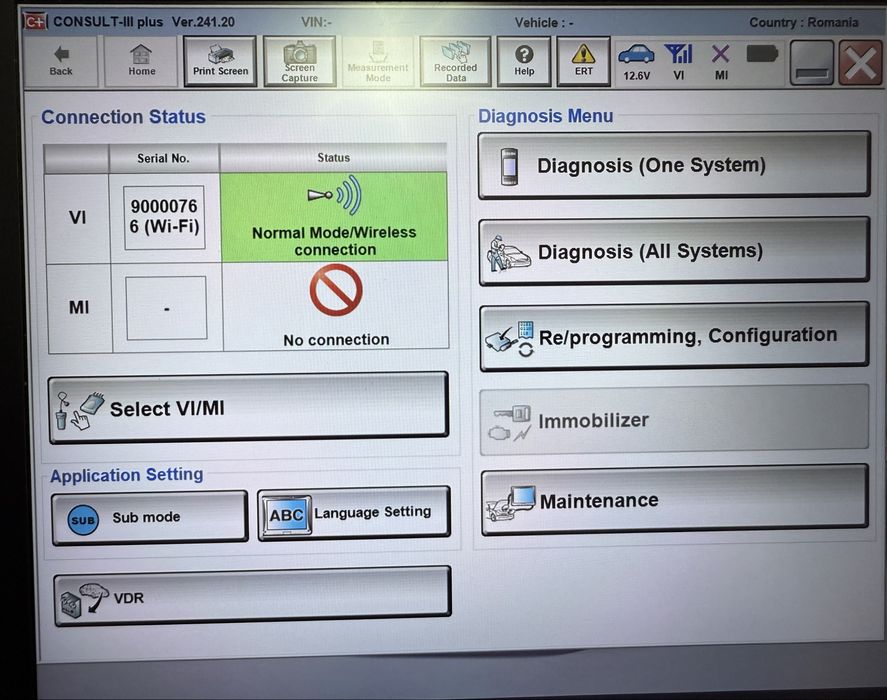Select the Immobilizer option

(674, 420)
